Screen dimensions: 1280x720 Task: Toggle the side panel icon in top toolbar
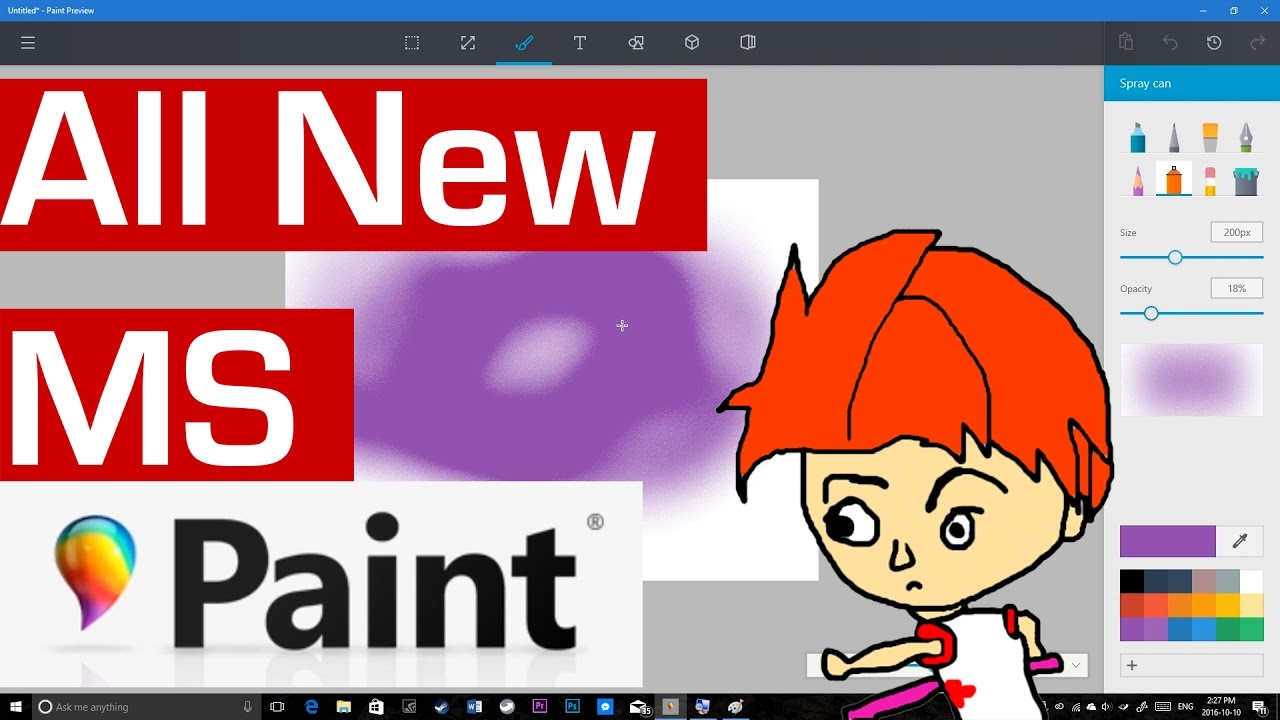pos(748,43)
